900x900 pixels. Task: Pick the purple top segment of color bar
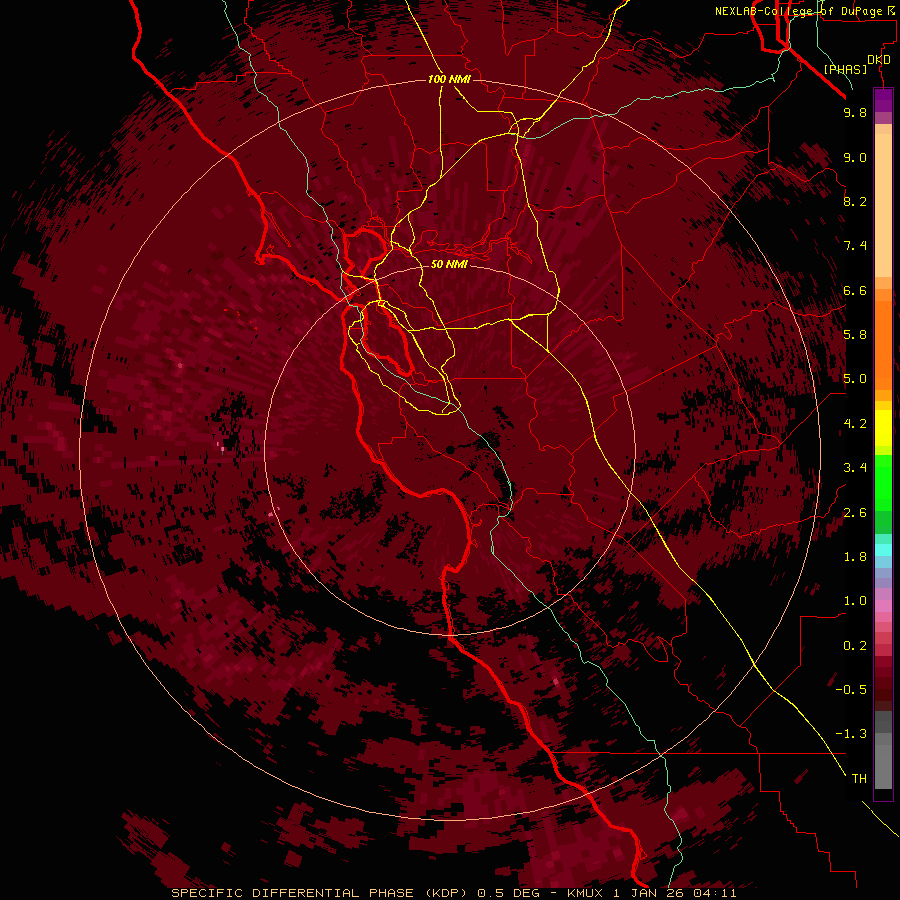tap(883, 100)
